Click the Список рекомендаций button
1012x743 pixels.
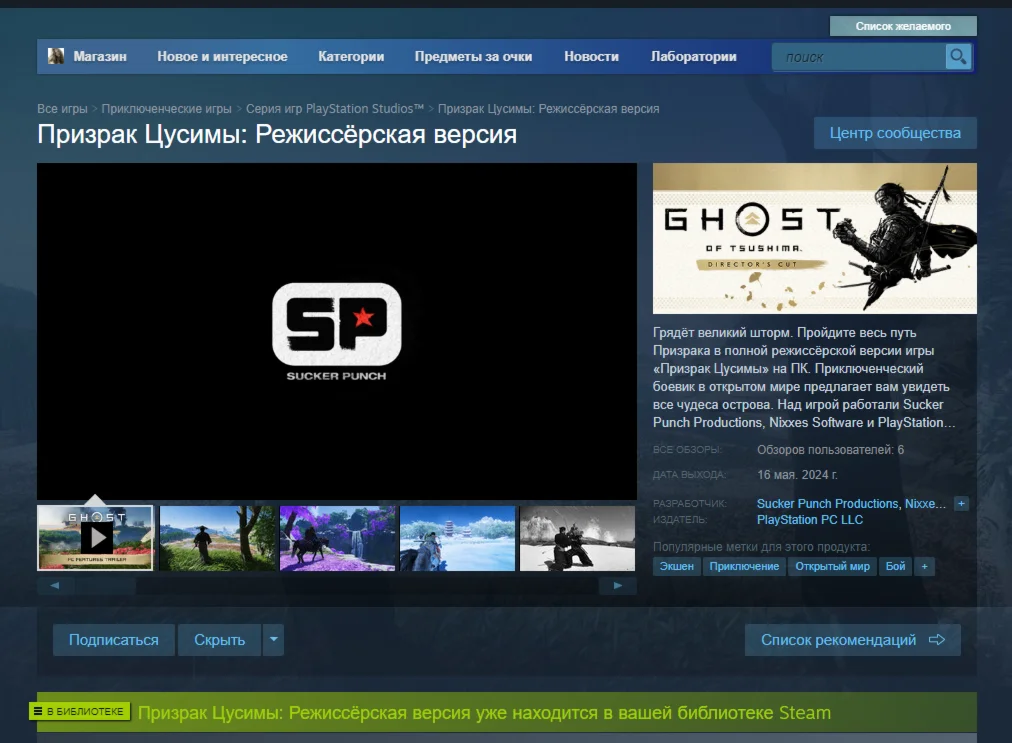pyautogui.click(x=852, y=640)
